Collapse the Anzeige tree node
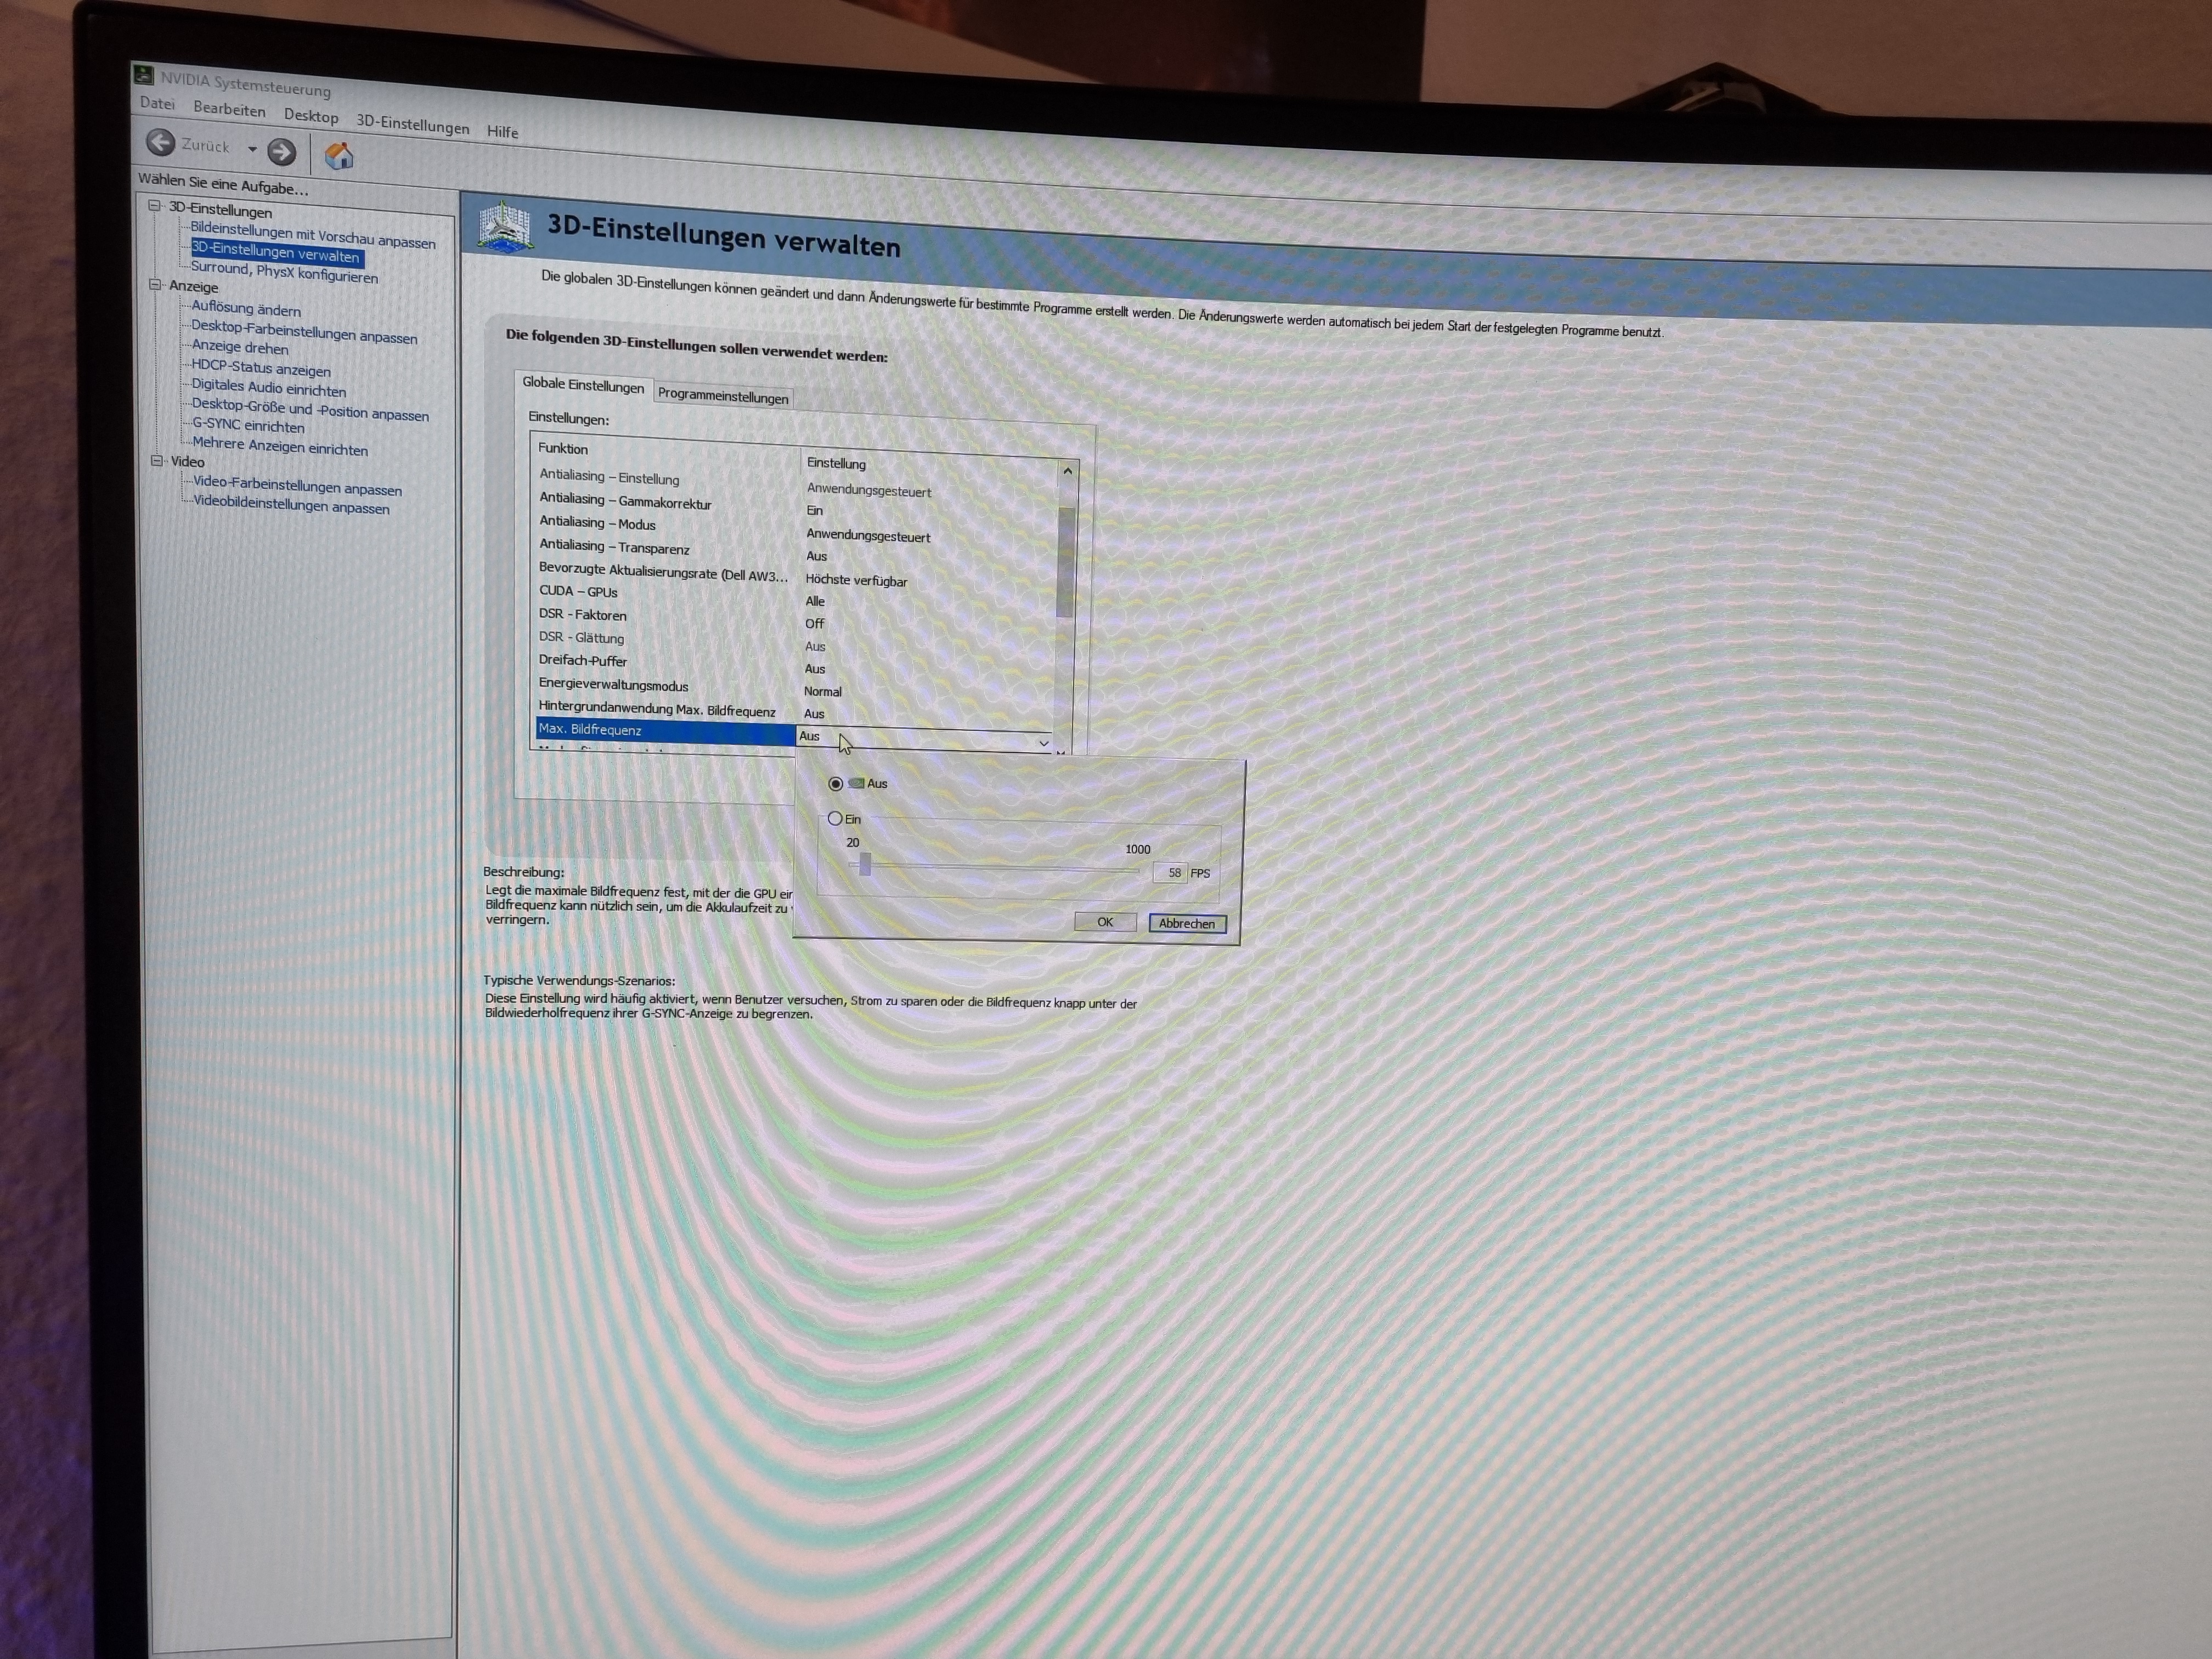2212x1659 pixels. pos(156,284)
